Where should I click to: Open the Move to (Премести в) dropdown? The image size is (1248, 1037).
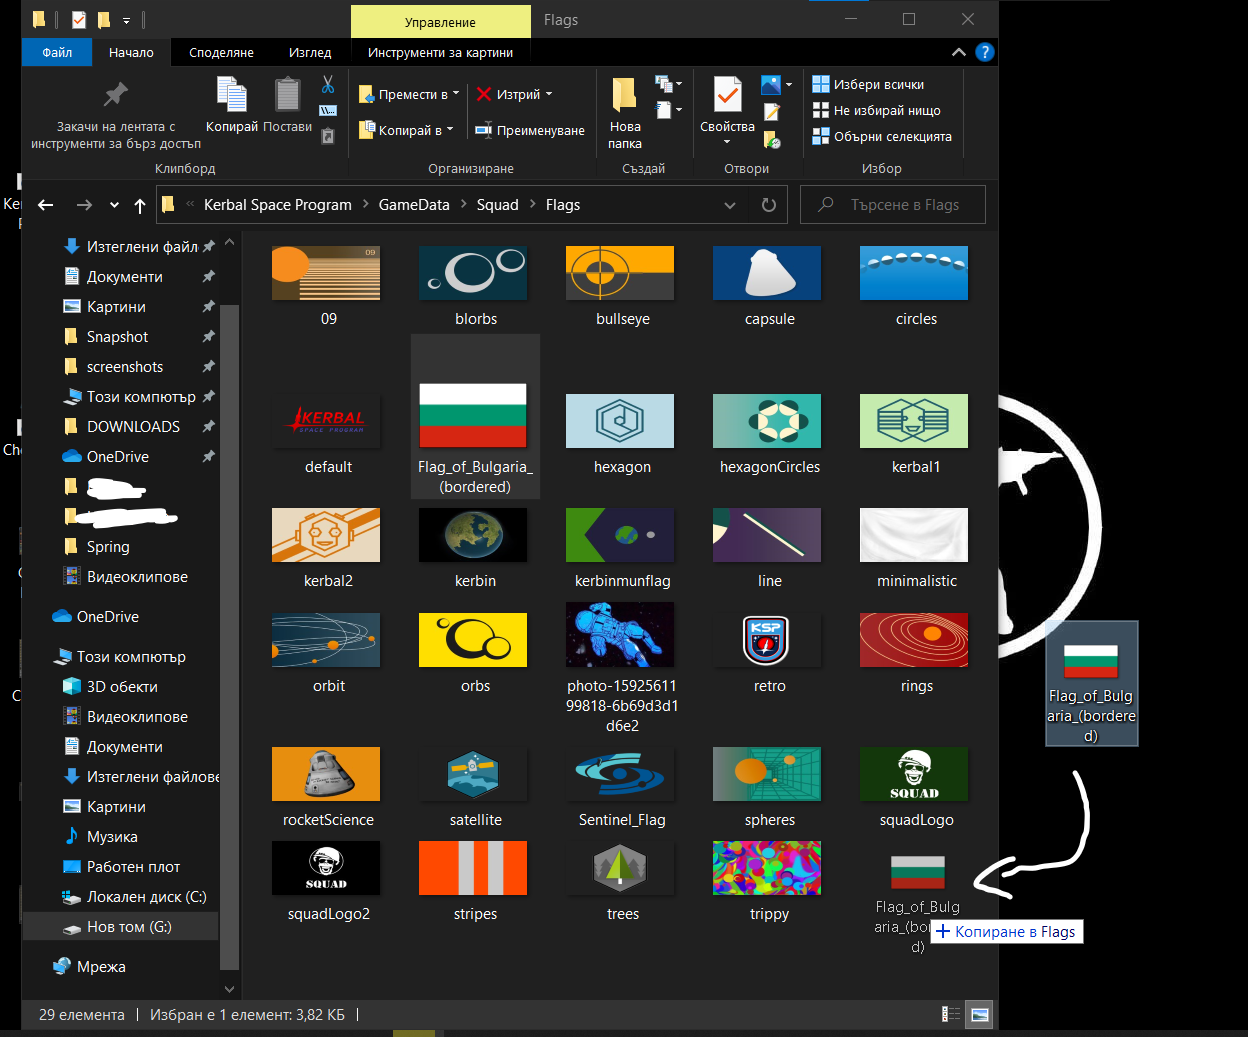(x=410, y=94)
